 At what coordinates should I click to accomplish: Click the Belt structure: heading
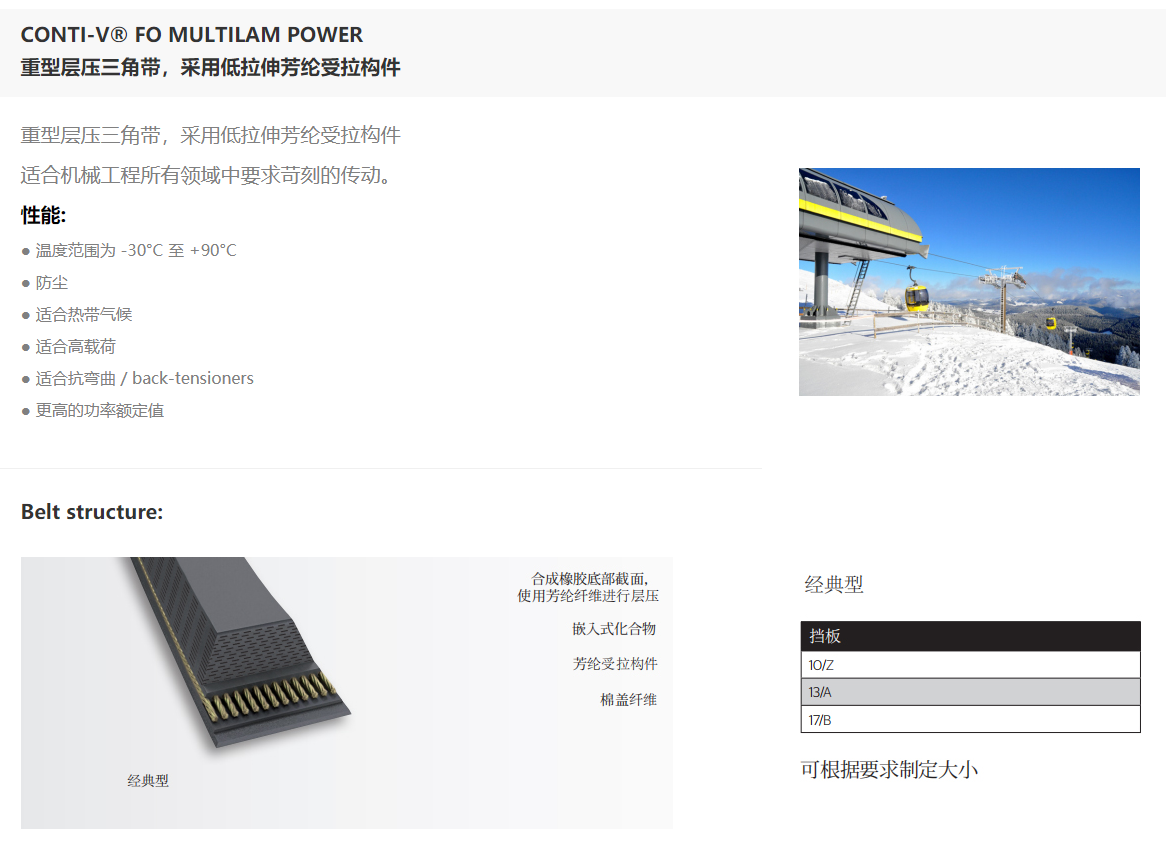[x=91, y=512]
